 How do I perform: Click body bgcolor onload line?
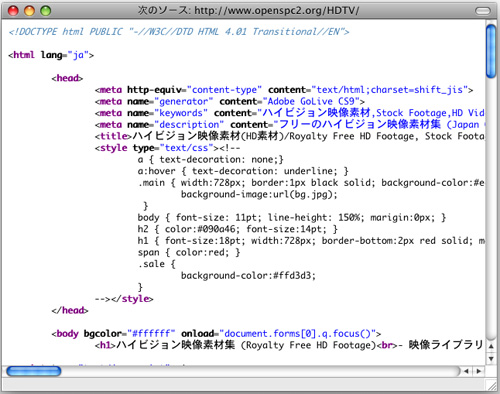click(216, 333)
